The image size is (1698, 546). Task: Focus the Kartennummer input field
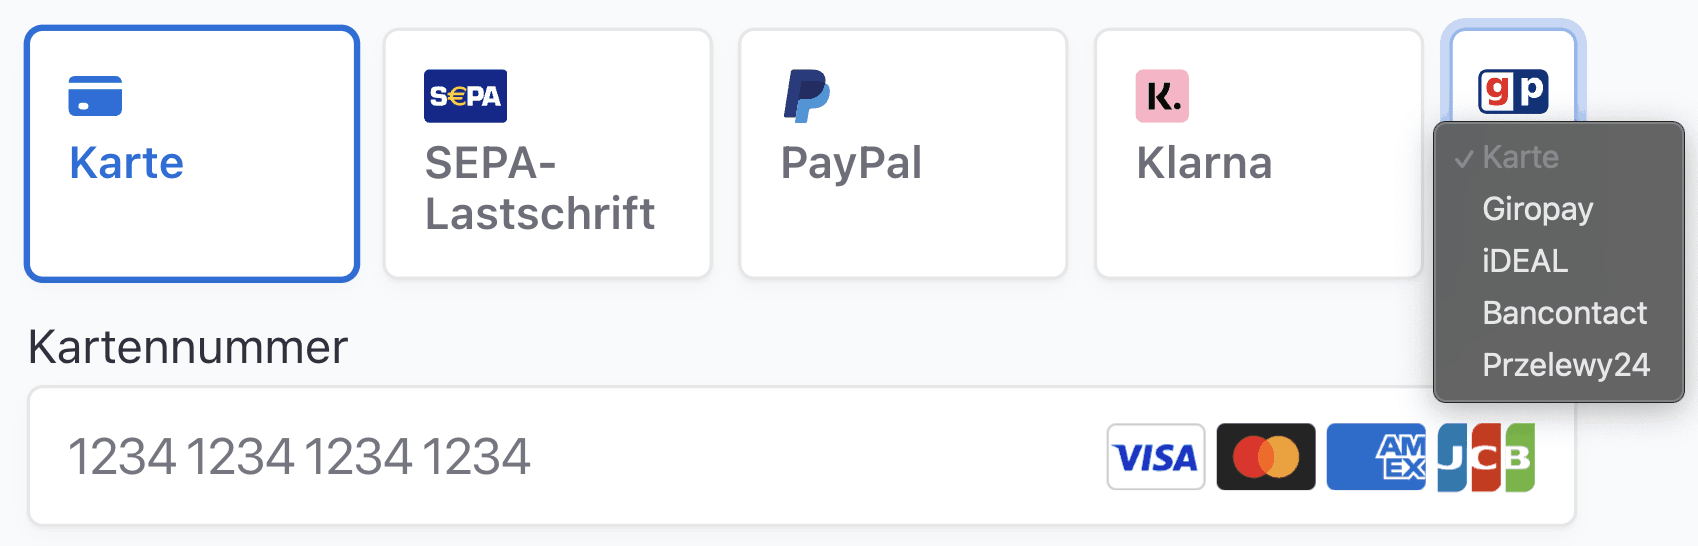click(802, 456)
